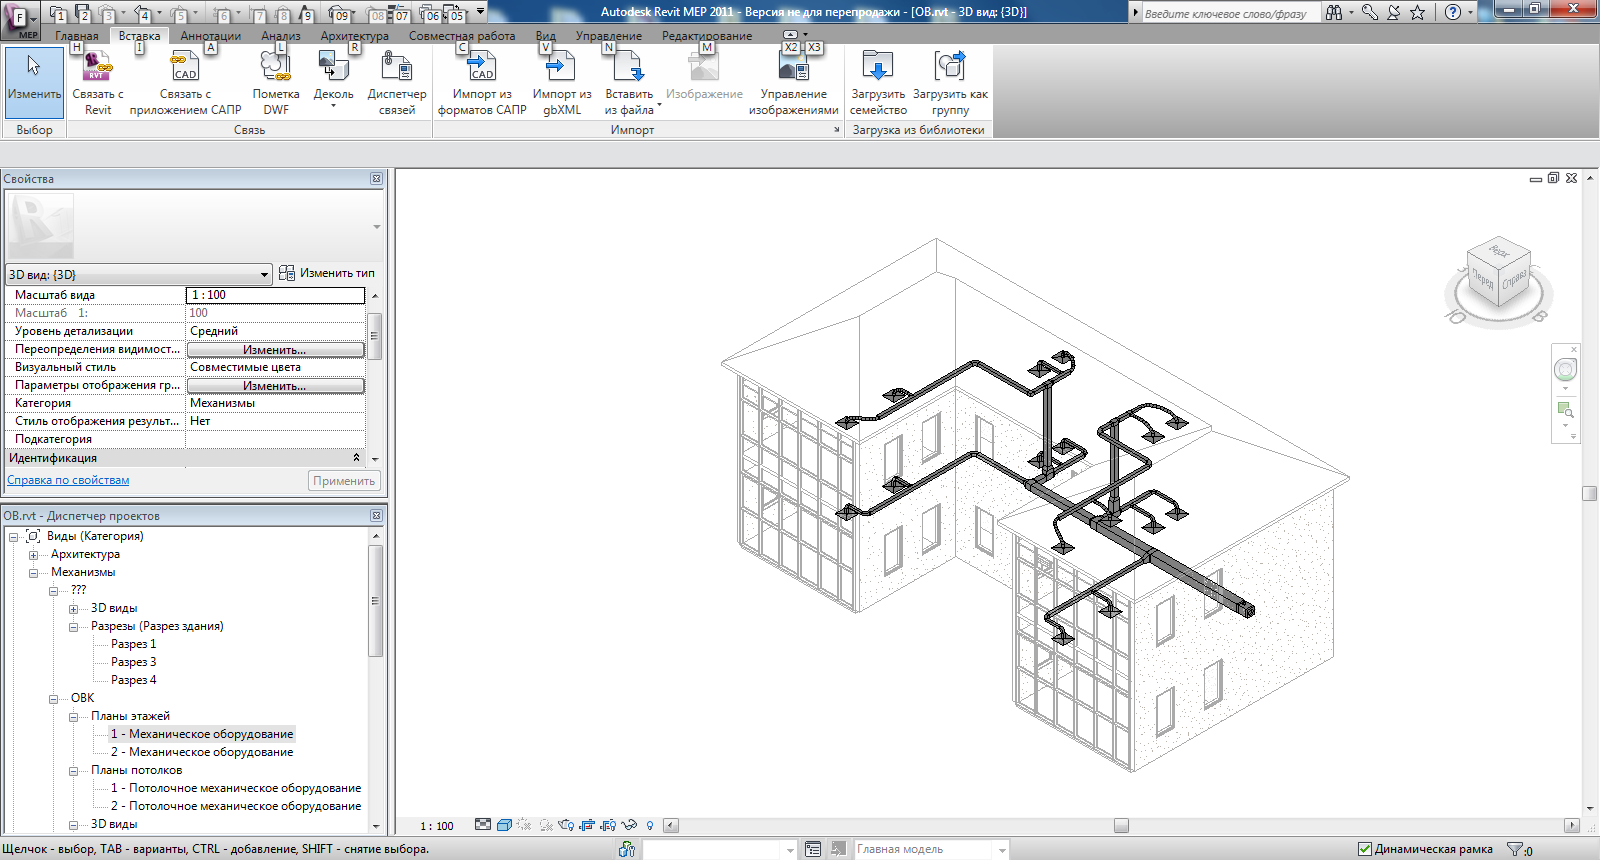Image resolution: width=1600 pixels, height=860 pixels.
Task: Select the Изменить (Modify) tool
Action: click(34, 82)
